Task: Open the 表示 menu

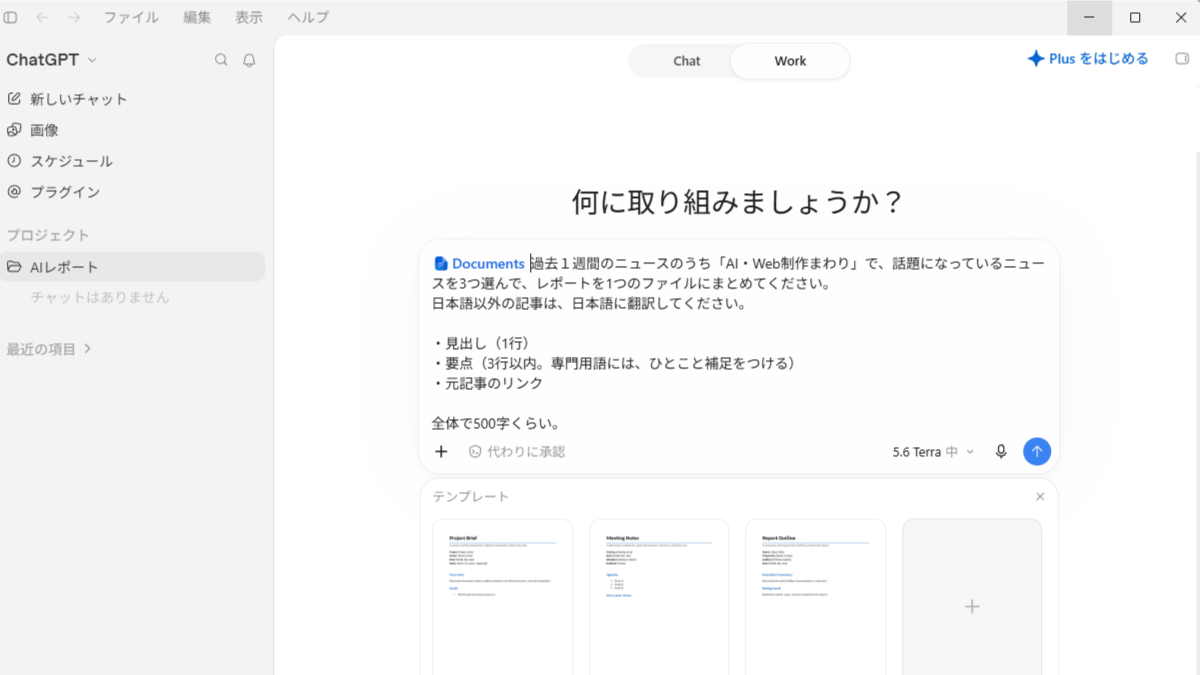Action: pos(249,17)
